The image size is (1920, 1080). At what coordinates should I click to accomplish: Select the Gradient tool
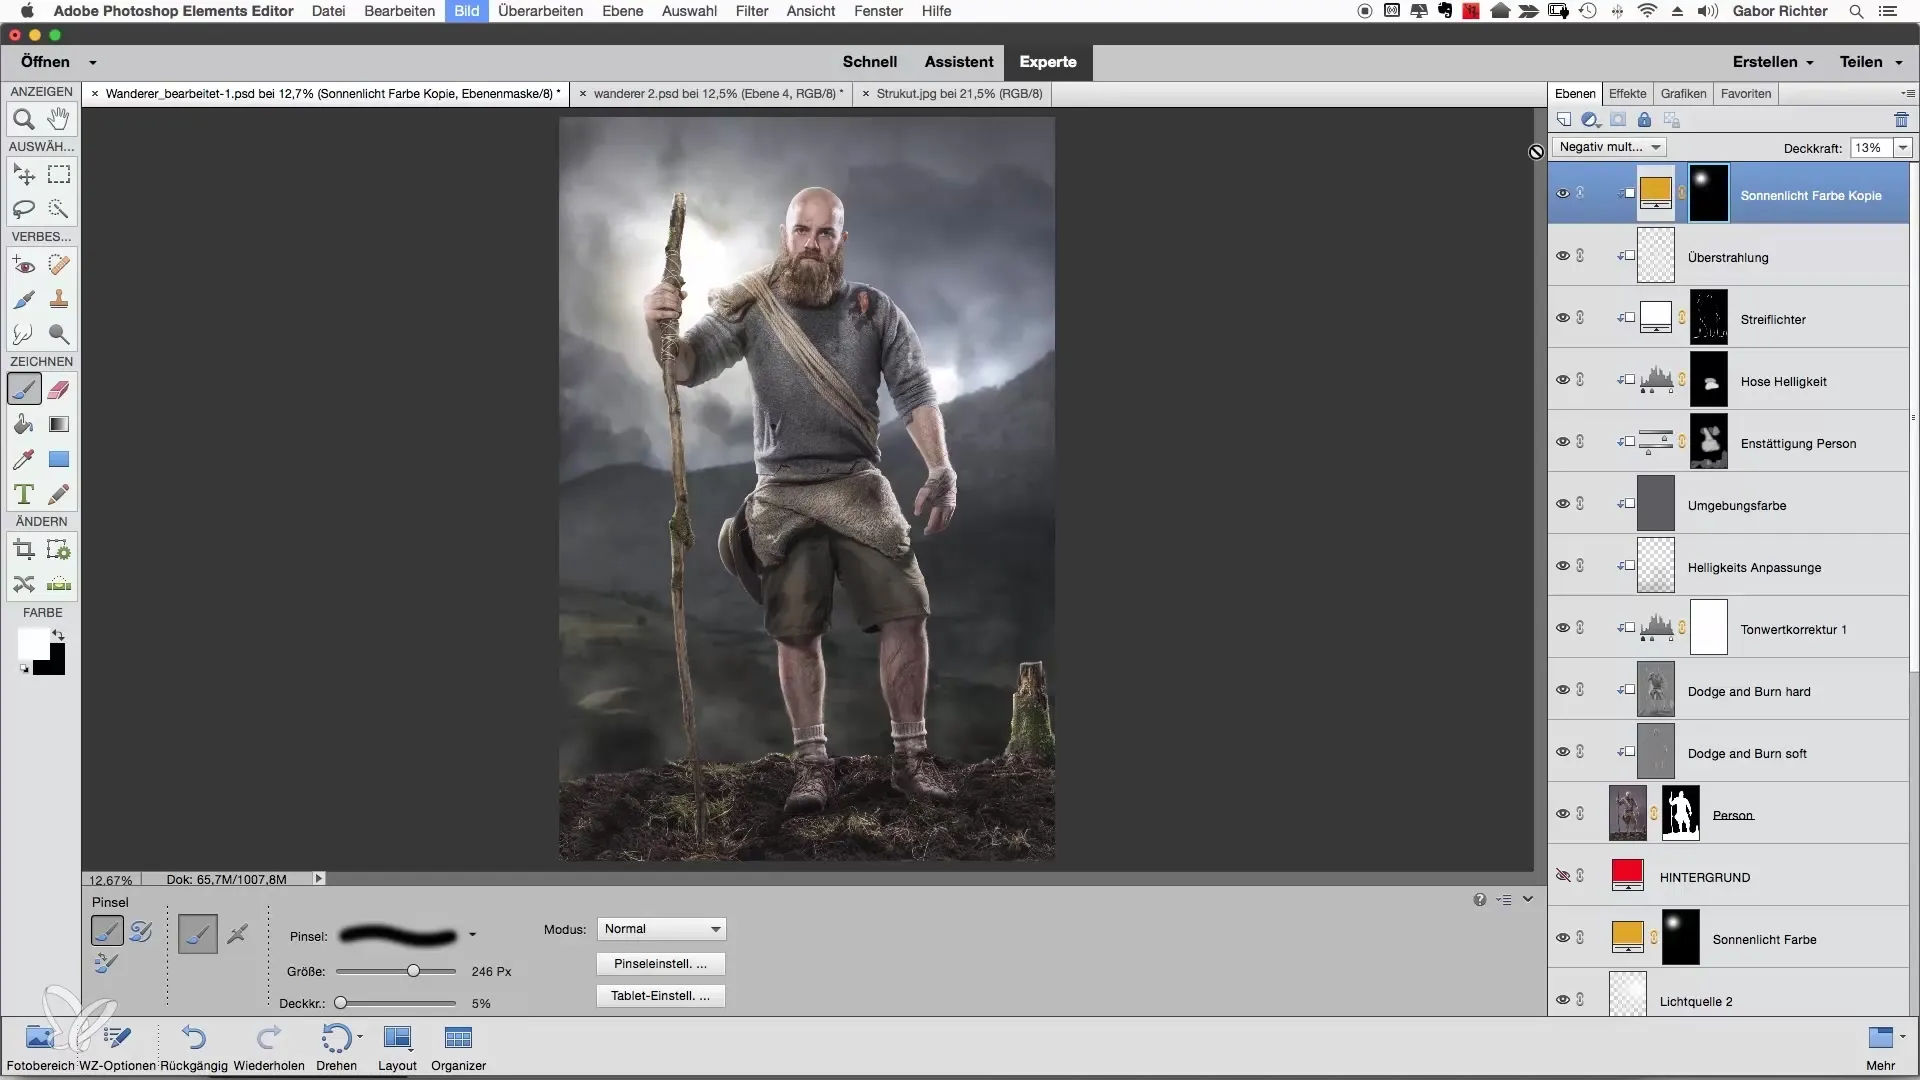point(59,425)
